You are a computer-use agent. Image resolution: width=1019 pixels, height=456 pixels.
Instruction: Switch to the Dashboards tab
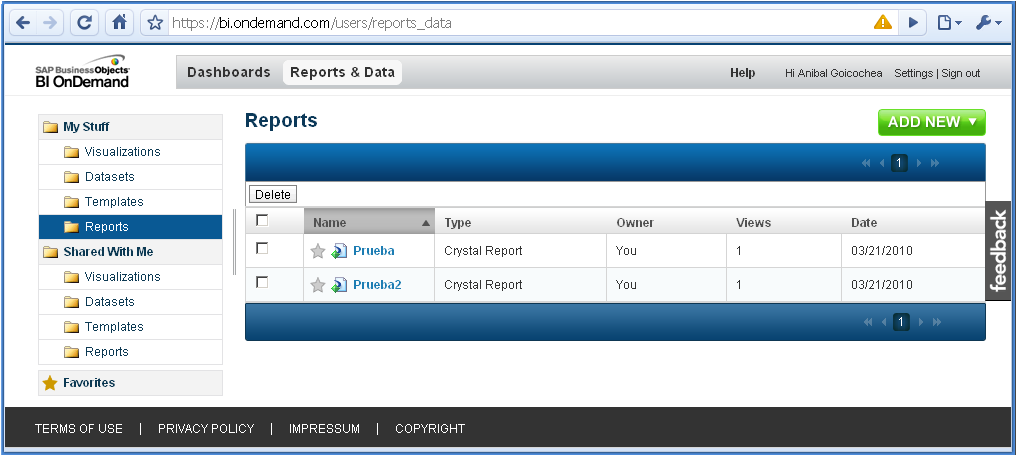pyautogui.click(x=228, y=72)
